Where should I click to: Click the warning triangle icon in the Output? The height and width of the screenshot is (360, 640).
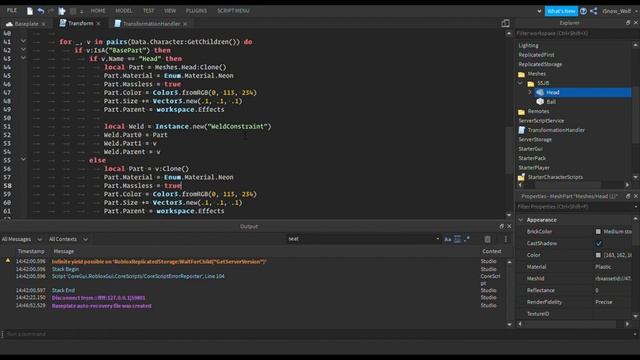(x=8, y=260)
